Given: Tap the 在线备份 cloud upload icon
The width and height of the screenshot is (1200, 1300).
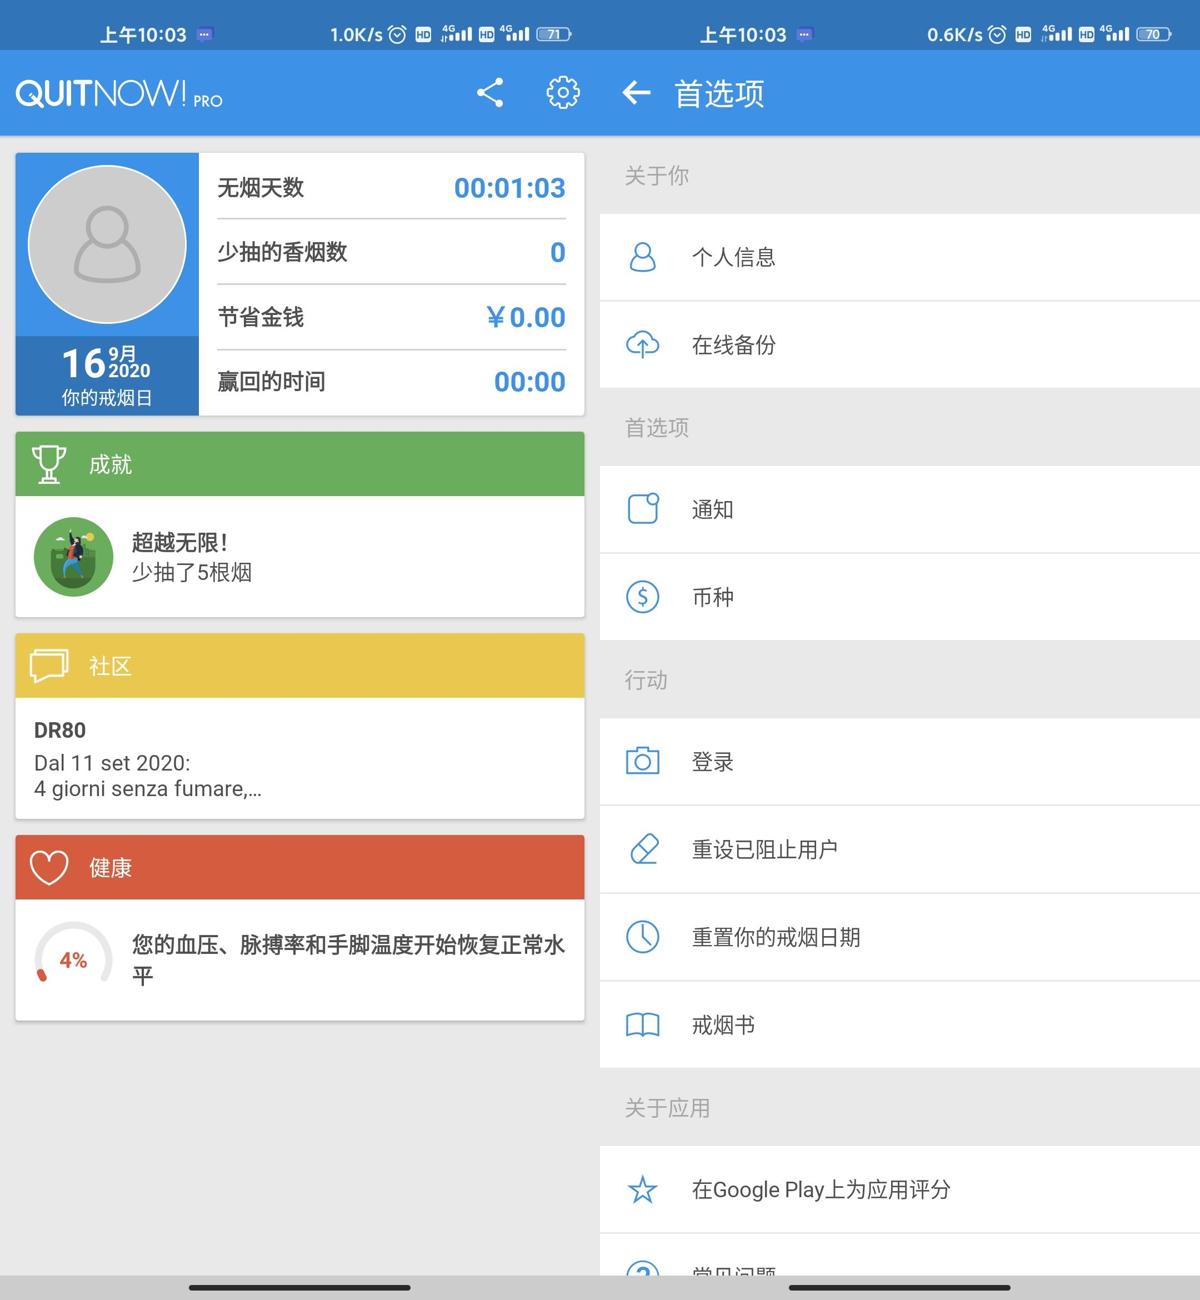Looking at the screenshot, I should (x=643, y=345).
